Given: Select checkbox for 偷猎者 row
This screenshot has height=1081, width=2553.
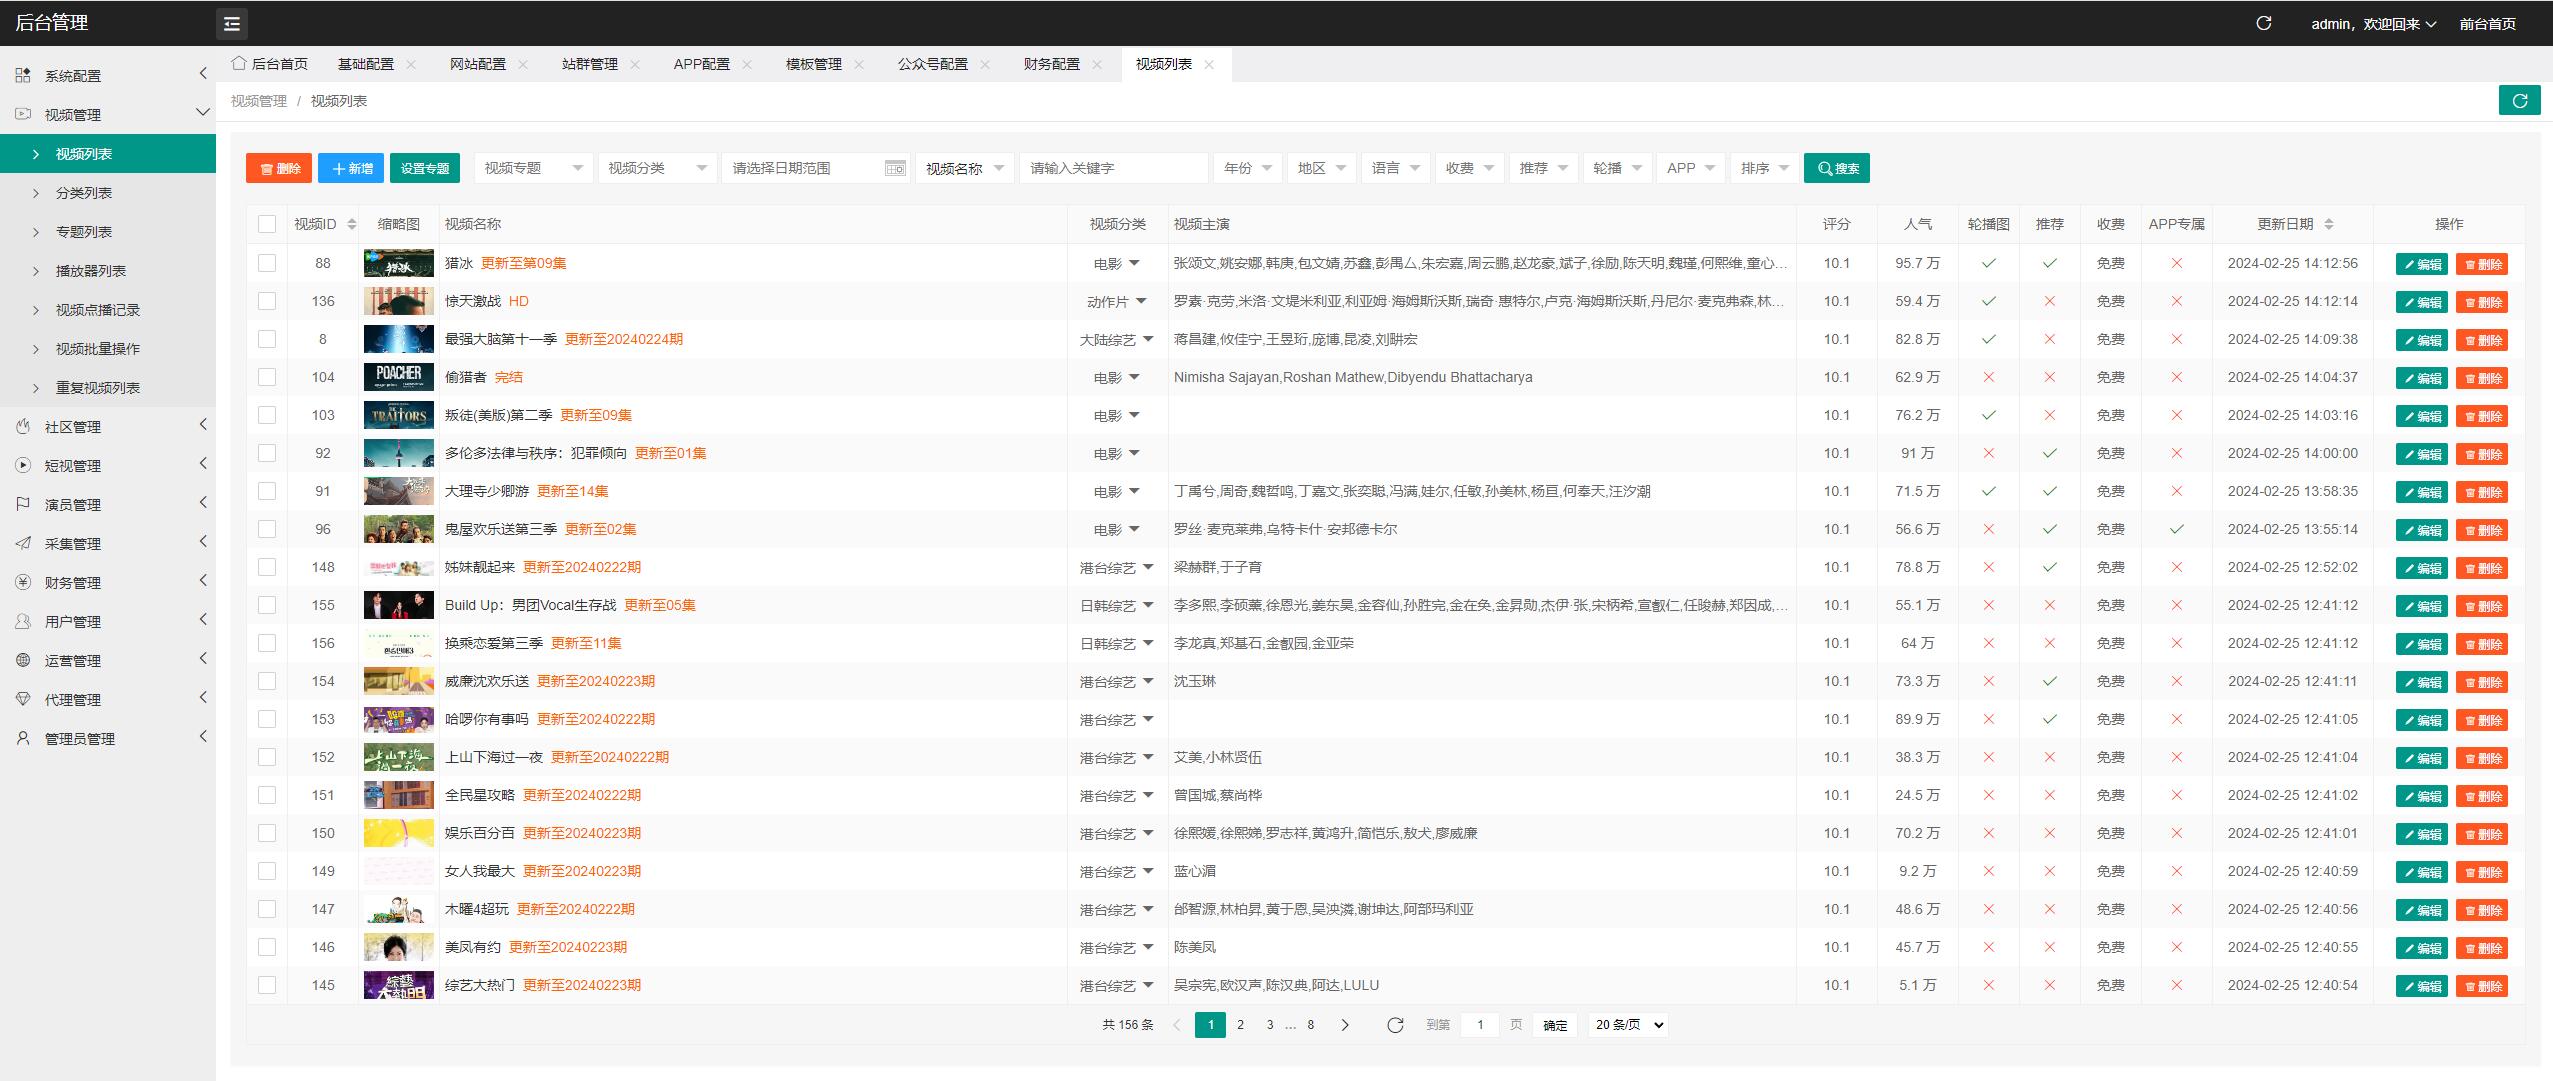Looking at the screenshot, I should (267, 377).
